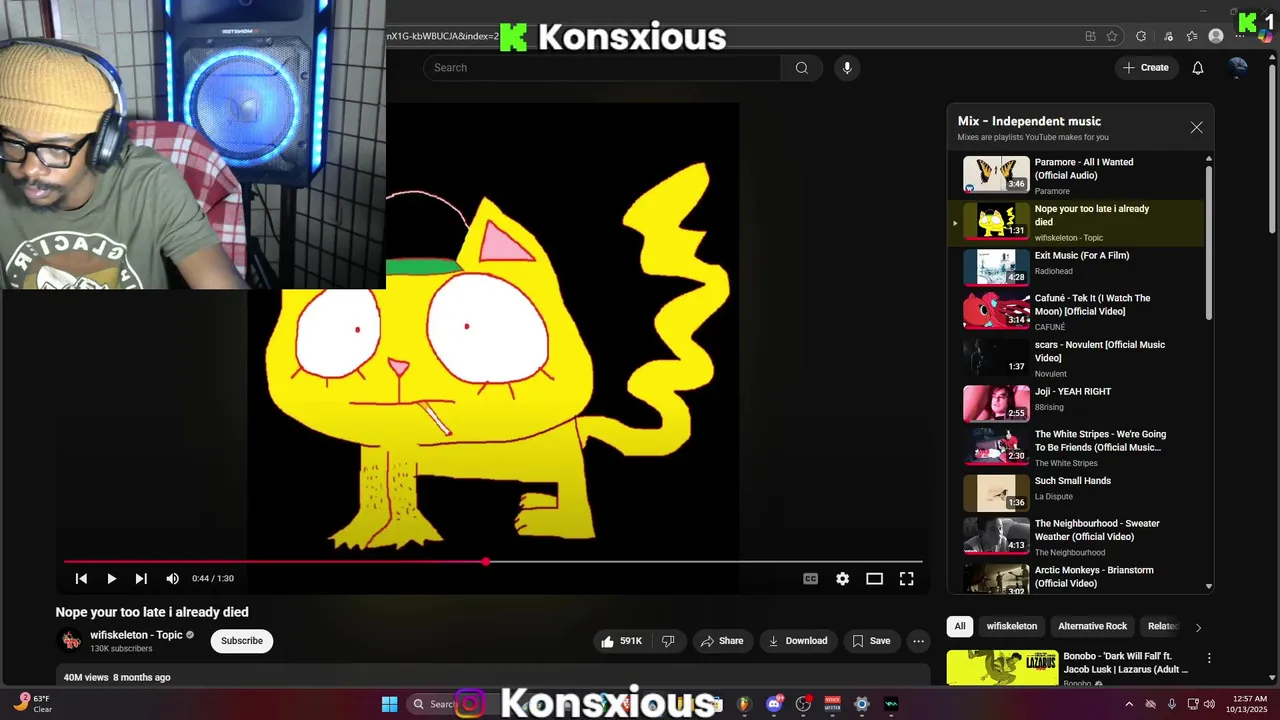This screenshot has height=720, width=1280.
Task: Open the split screen apps icon in the address bar
Action: coord(1090,36)
